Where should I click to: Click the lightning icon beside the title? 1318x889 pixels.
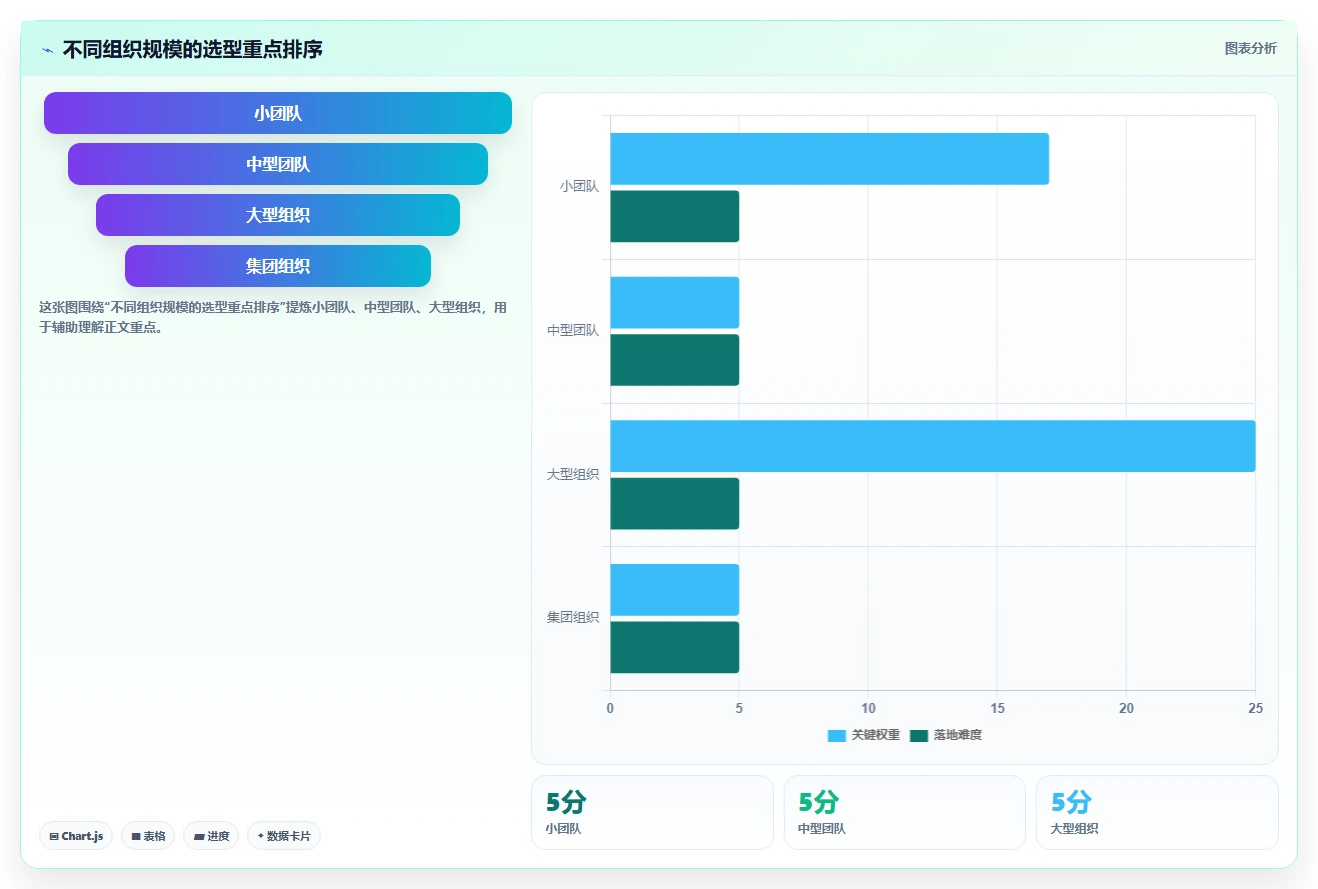pyautogui.click(x=47, y=50)
